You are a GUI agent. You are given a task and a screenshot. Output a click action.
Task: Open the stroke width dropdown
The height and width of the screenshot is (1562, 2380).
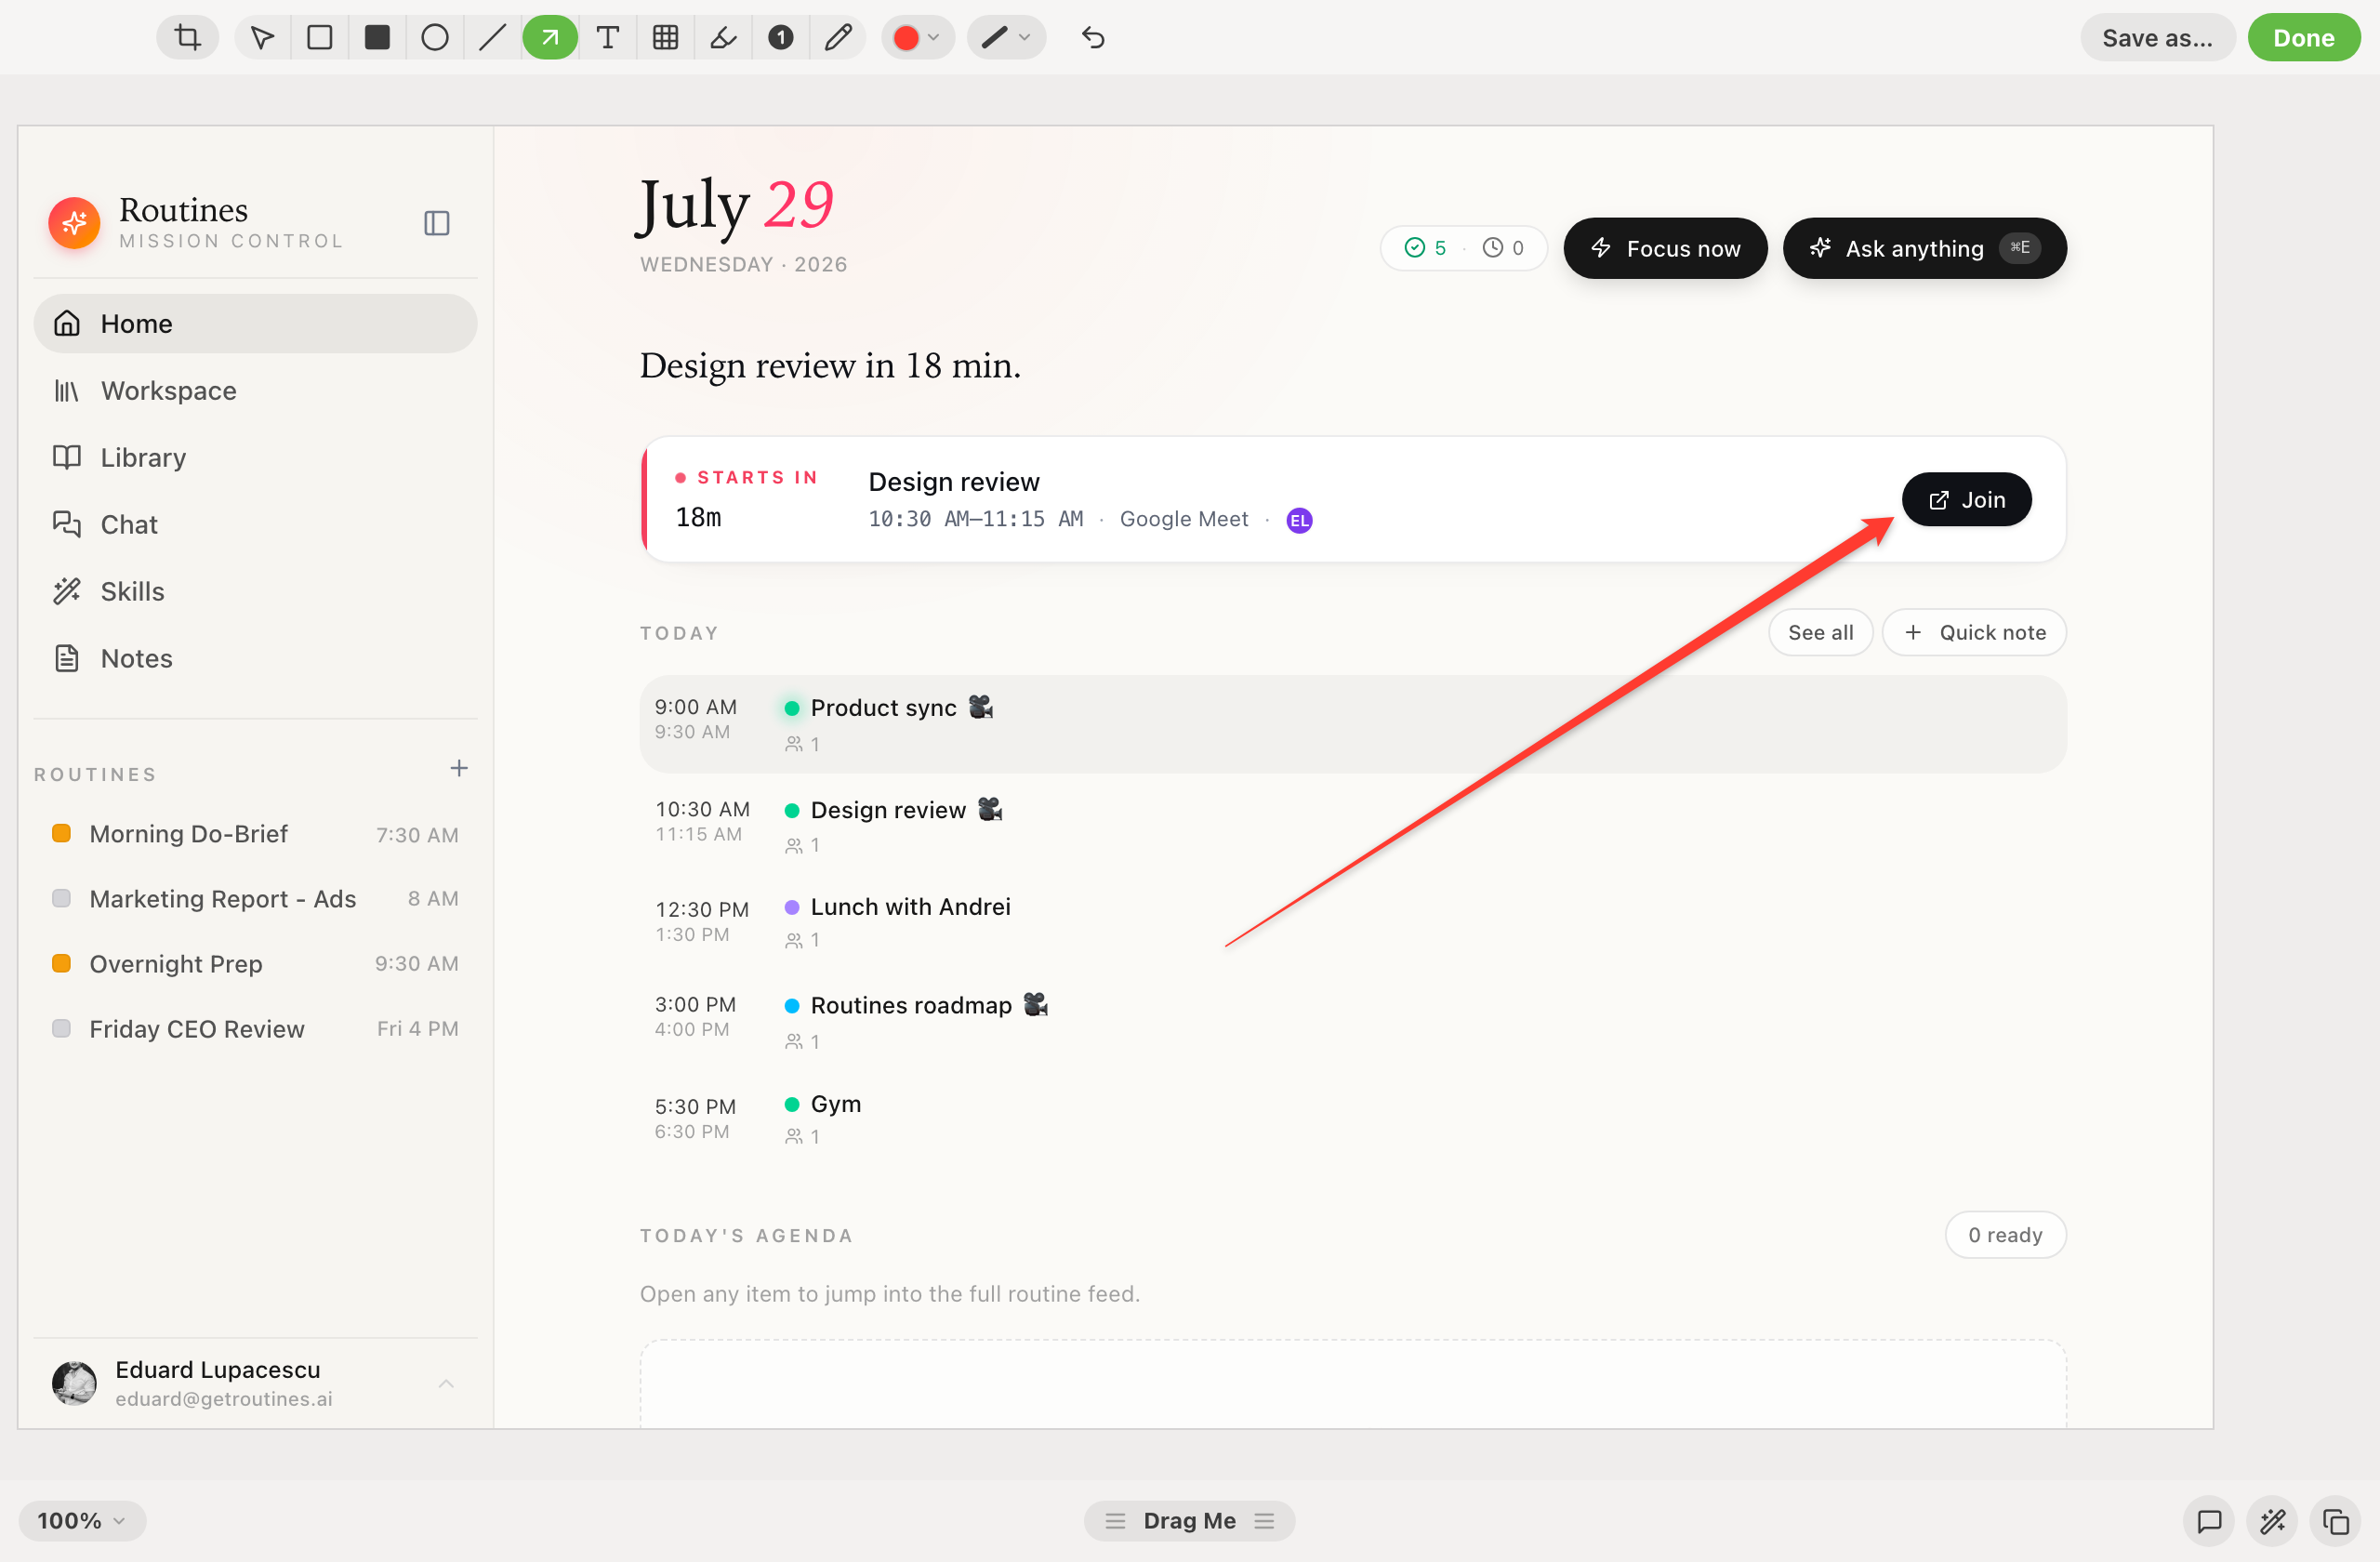pos(1006,38)
